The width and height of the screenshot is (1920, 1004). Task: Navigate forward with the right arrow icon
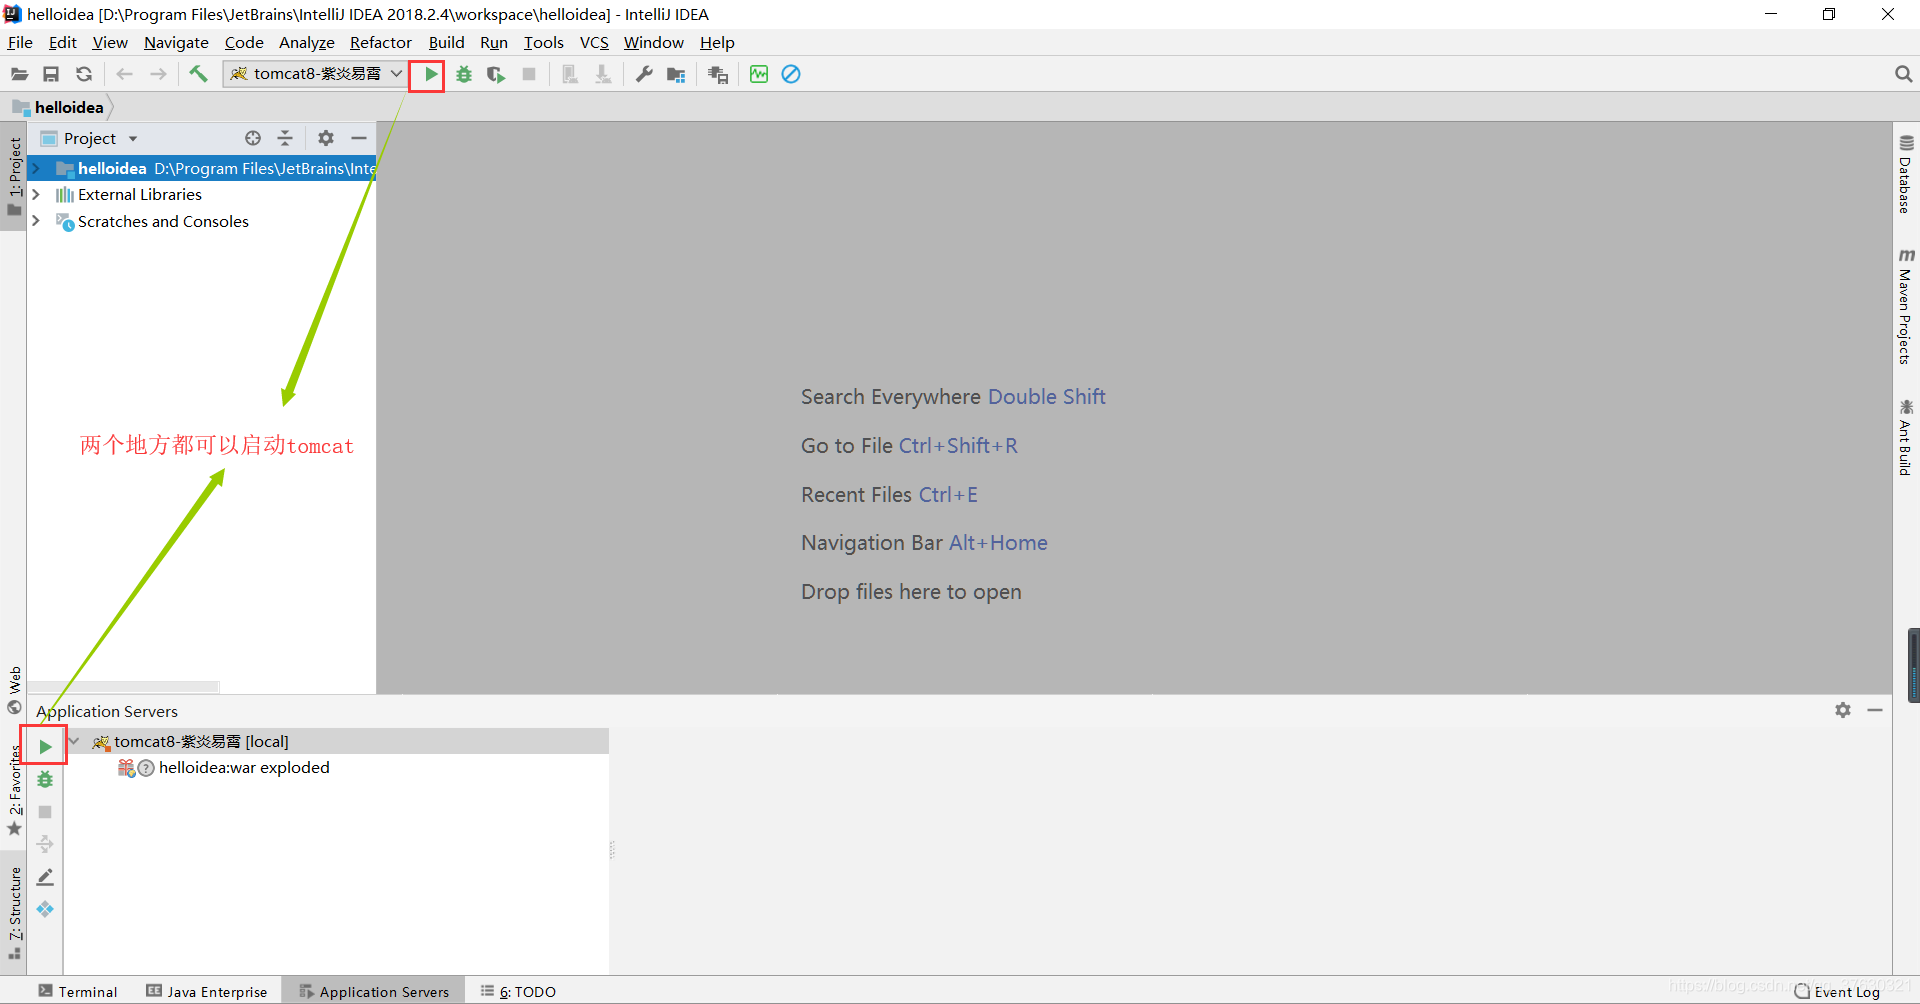tap(158, 74)
